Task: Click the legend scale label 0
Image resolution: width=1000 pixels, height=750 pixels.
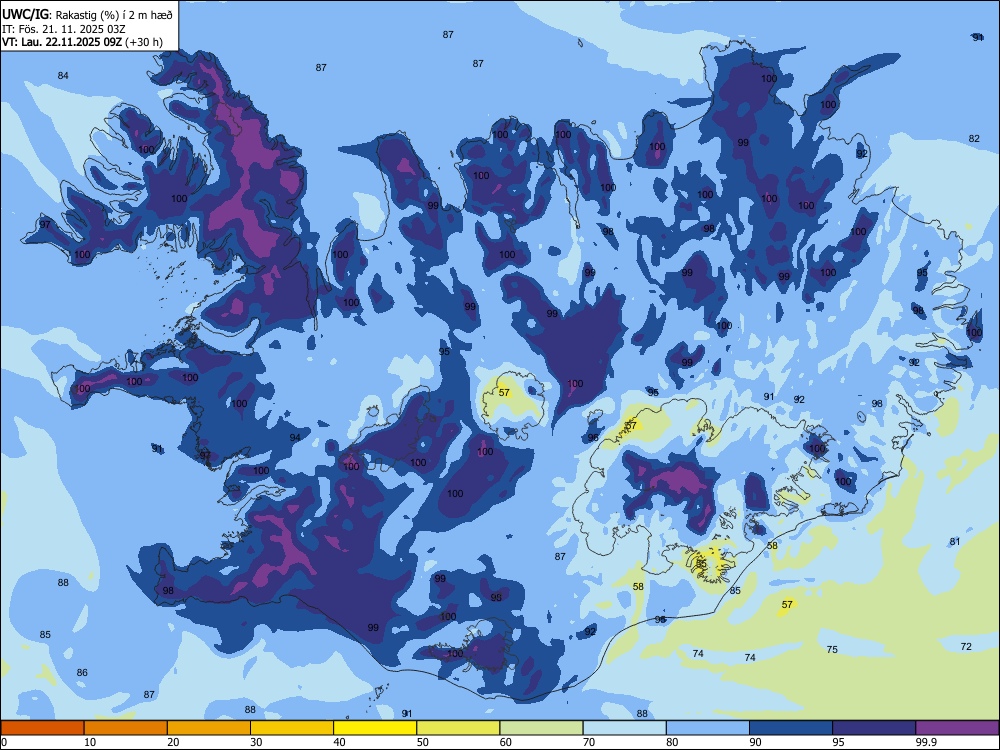Action: click(3, 742)
